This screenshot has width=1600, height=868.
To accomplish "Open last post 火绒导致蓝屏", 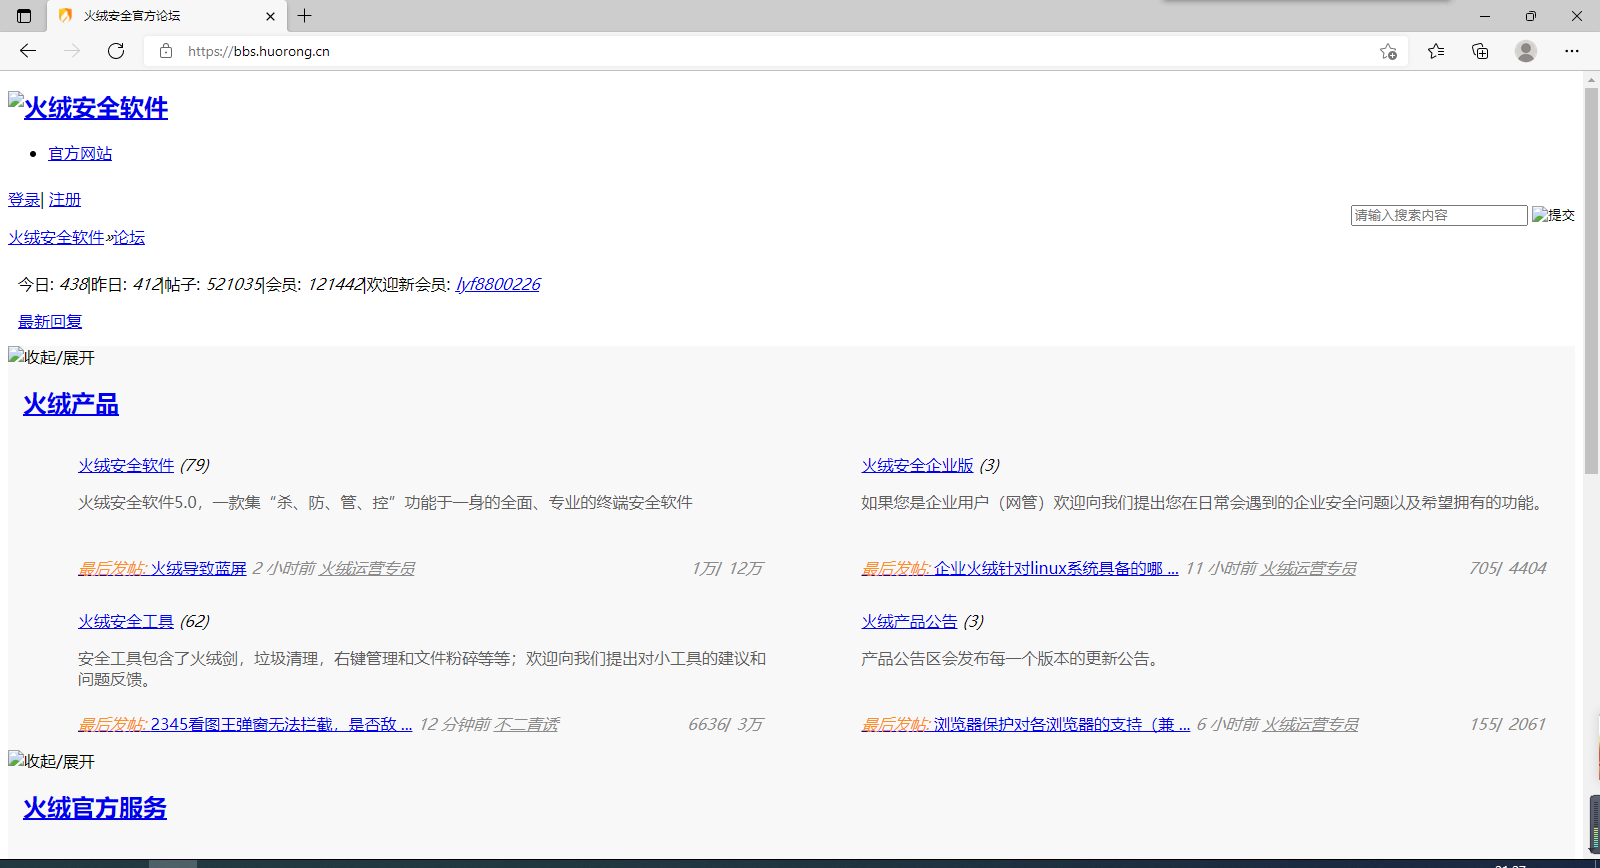I will pyautogui.click(x=198, y=568).
